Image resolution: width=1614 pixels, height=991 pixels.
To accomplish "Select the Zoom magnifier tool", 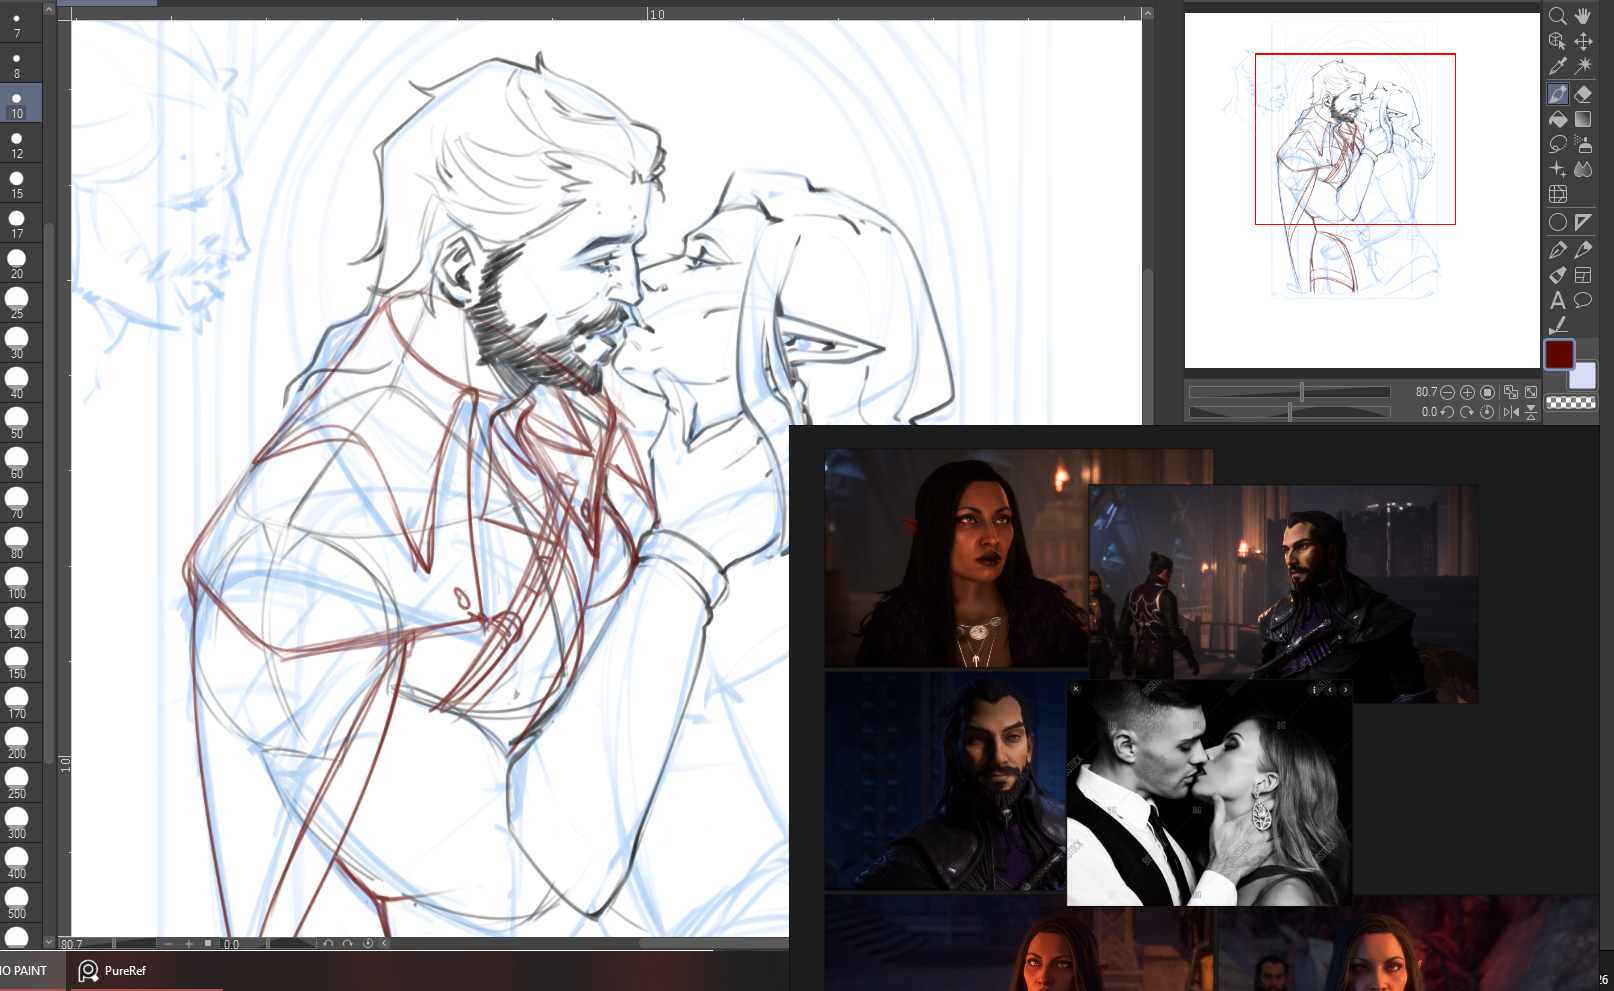I will (x=1557, y=16).
